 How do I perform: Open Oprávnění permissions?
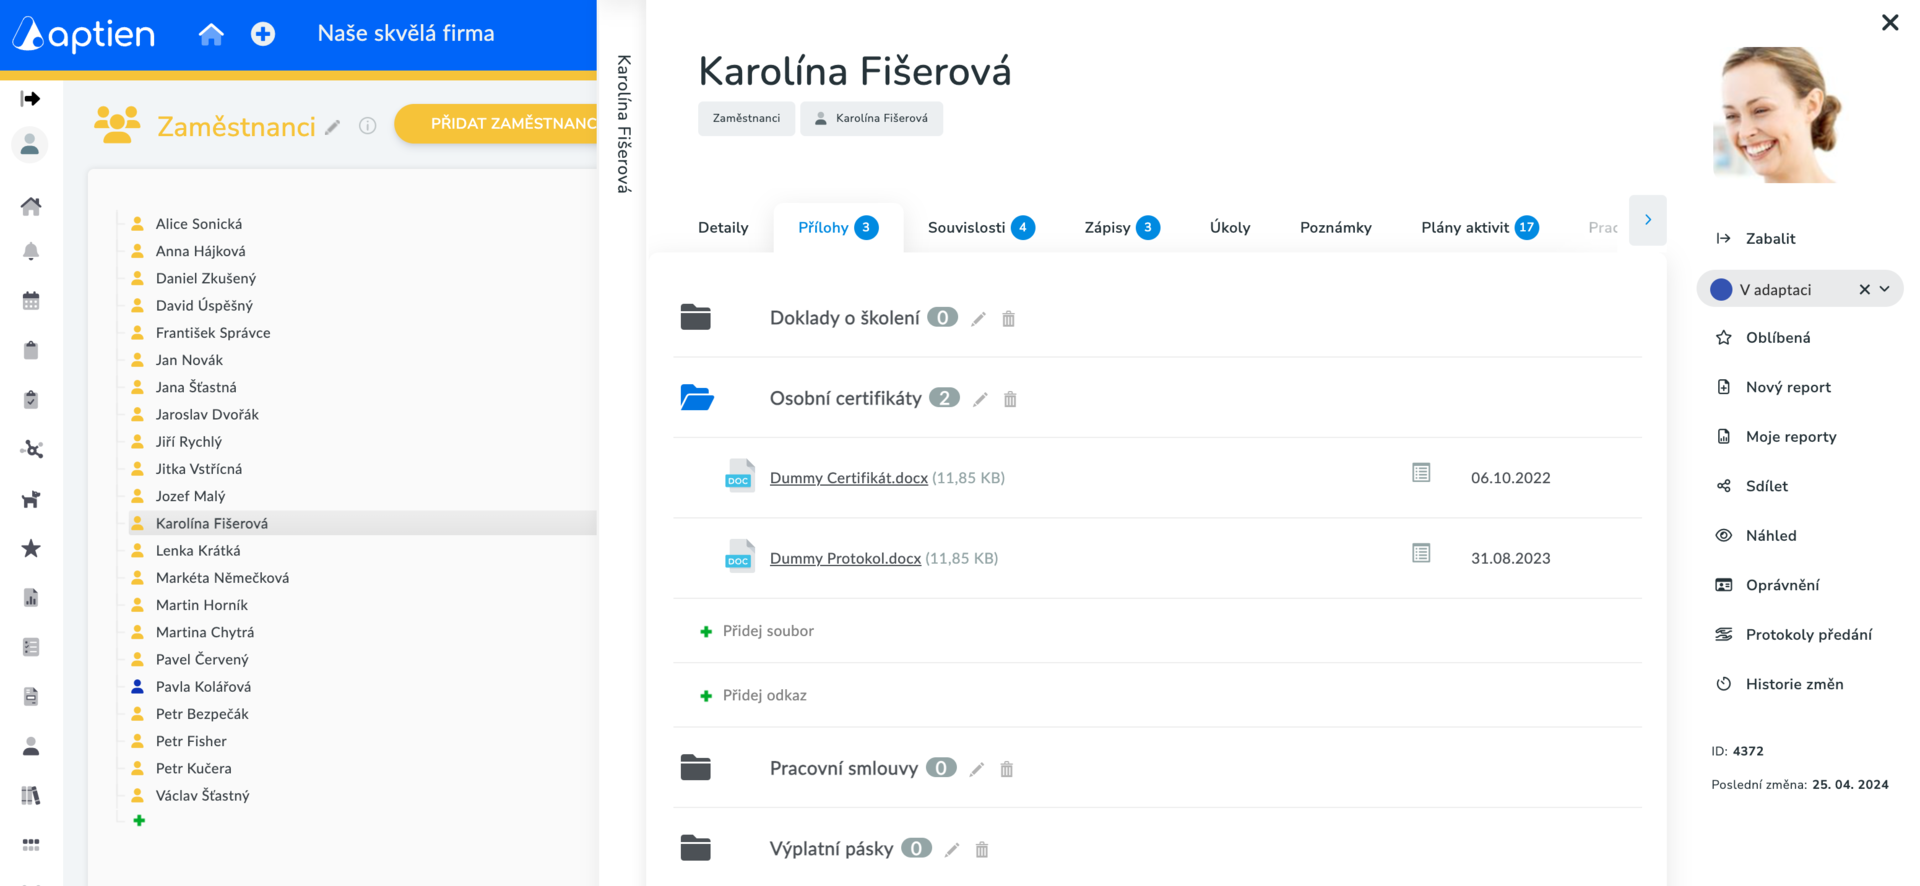(1767, 585)
